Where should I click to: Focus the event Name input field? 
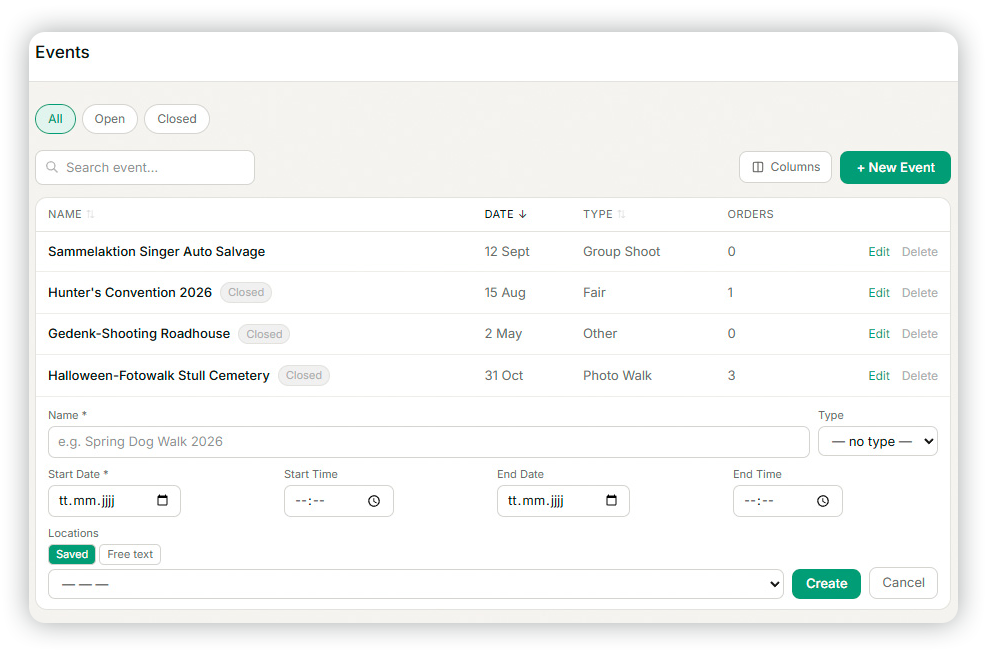pos(429,442)
